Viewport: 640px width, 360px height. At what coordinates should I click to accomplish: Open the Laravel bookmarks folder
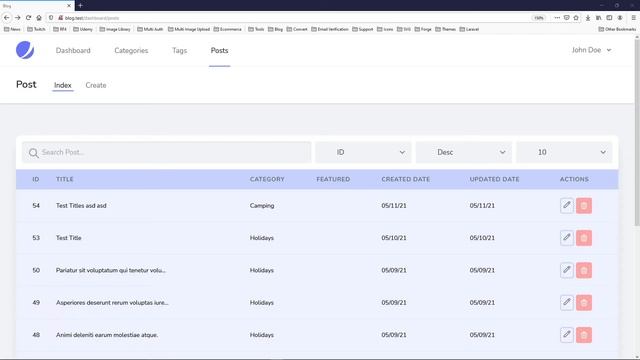point(469,29)
